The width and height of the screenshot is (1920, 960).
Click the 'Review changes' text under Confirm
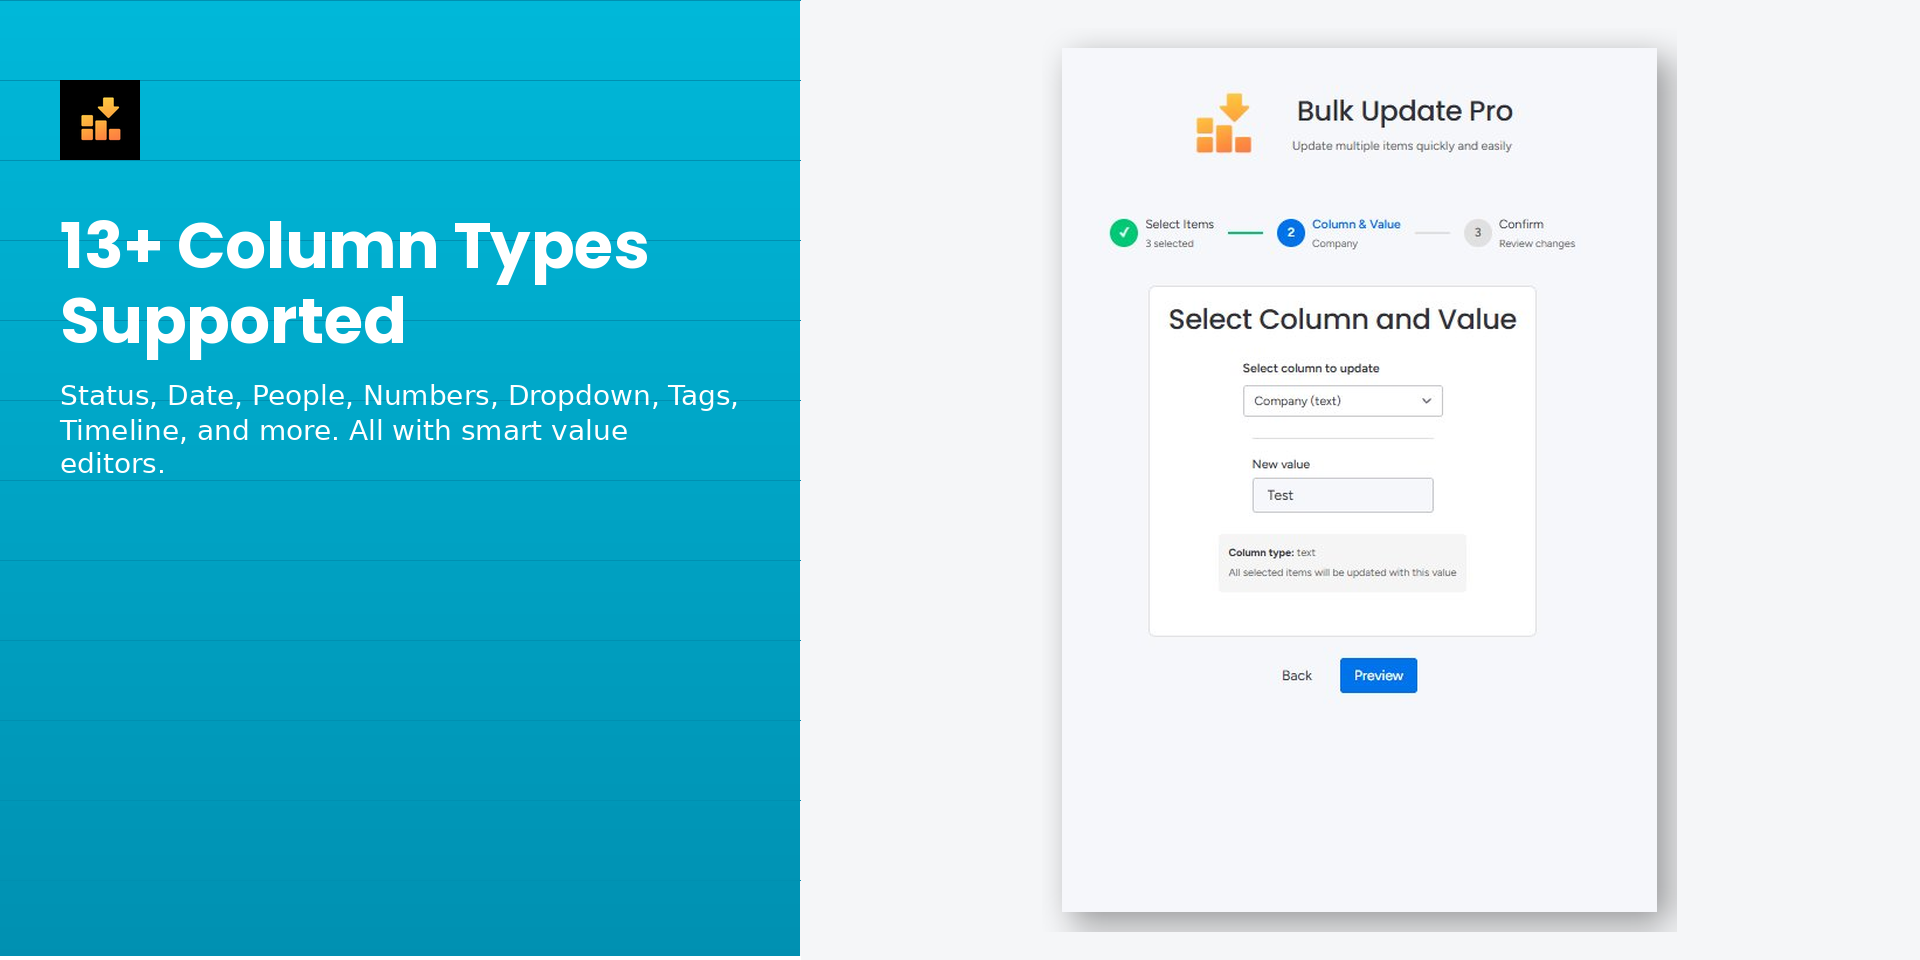1536,244
